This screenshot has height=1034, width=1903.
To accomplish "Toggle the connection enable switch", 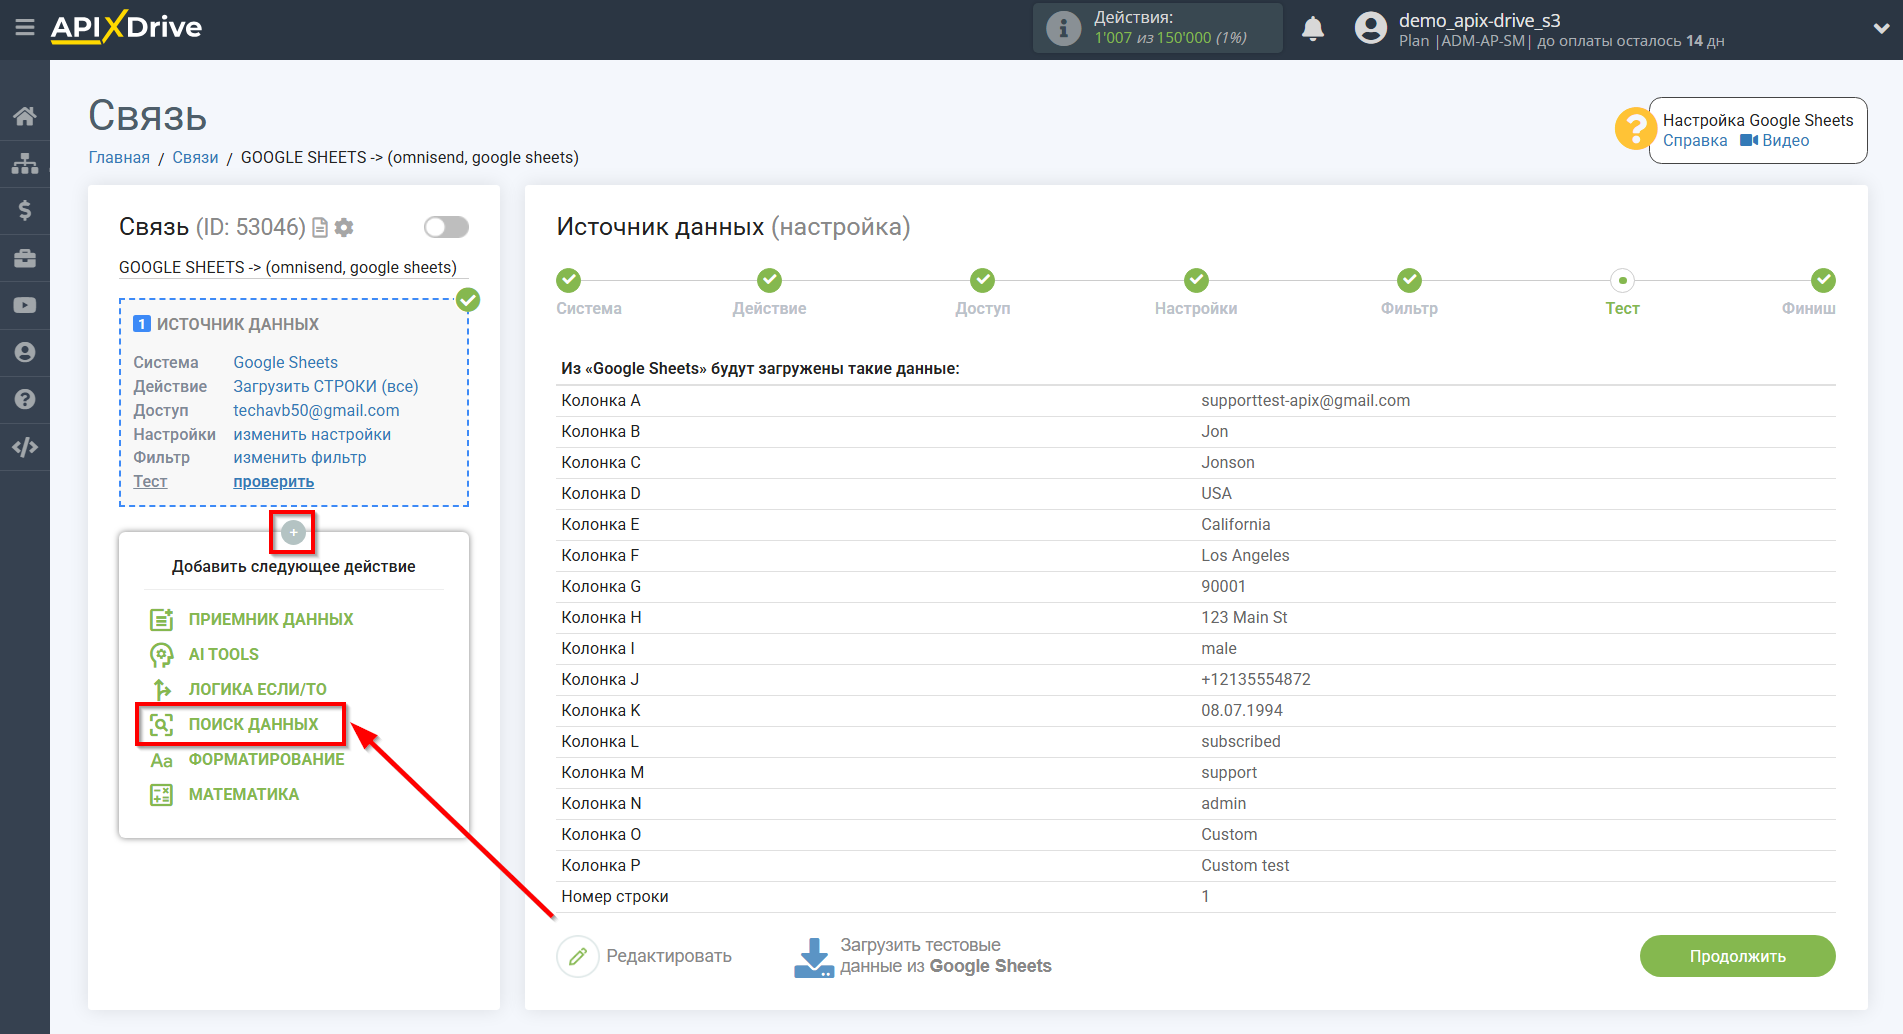I will (446, 227).
